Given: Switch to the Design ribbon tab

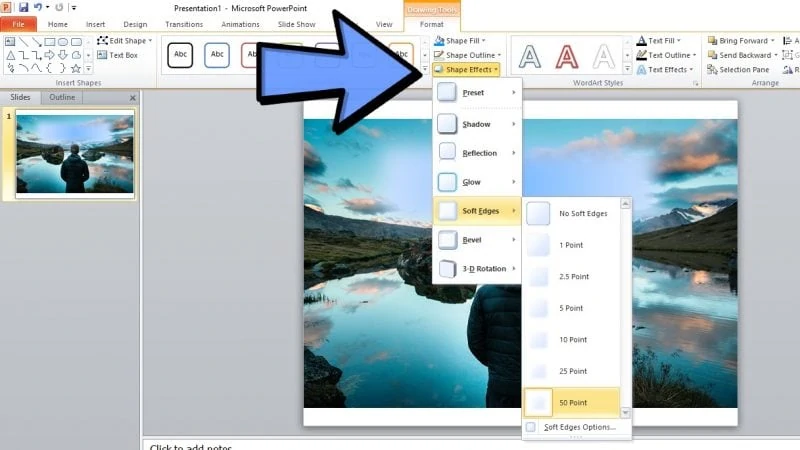Looking at the screenshot, I should (135, 24).
